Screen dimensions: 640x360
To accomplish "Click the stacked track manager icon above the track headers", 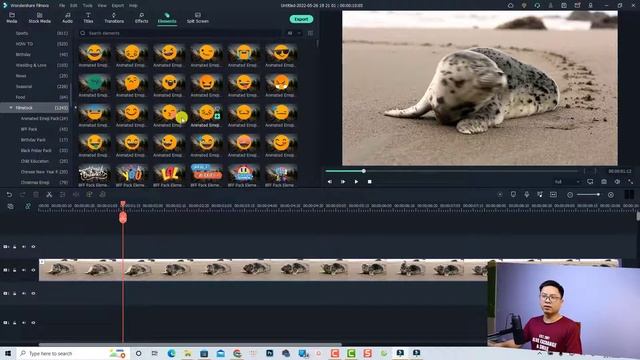I will click(x=10, y=207).
